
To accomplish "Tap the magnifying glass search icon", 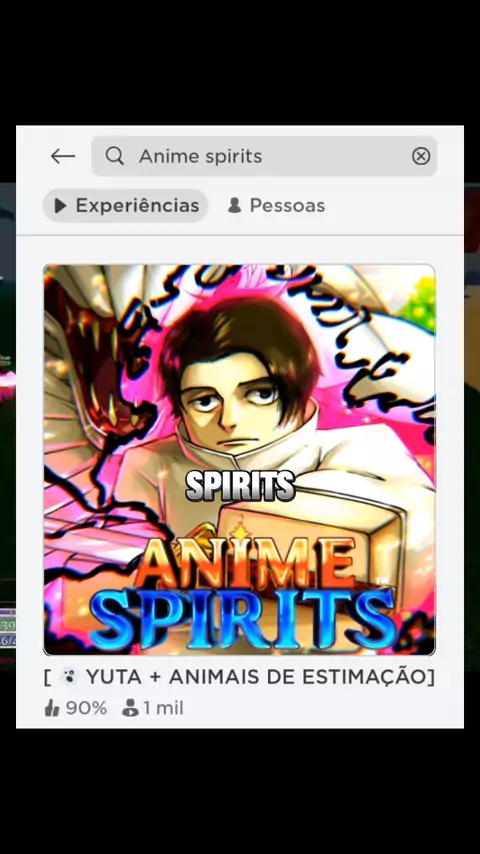I will click(114, 156).
